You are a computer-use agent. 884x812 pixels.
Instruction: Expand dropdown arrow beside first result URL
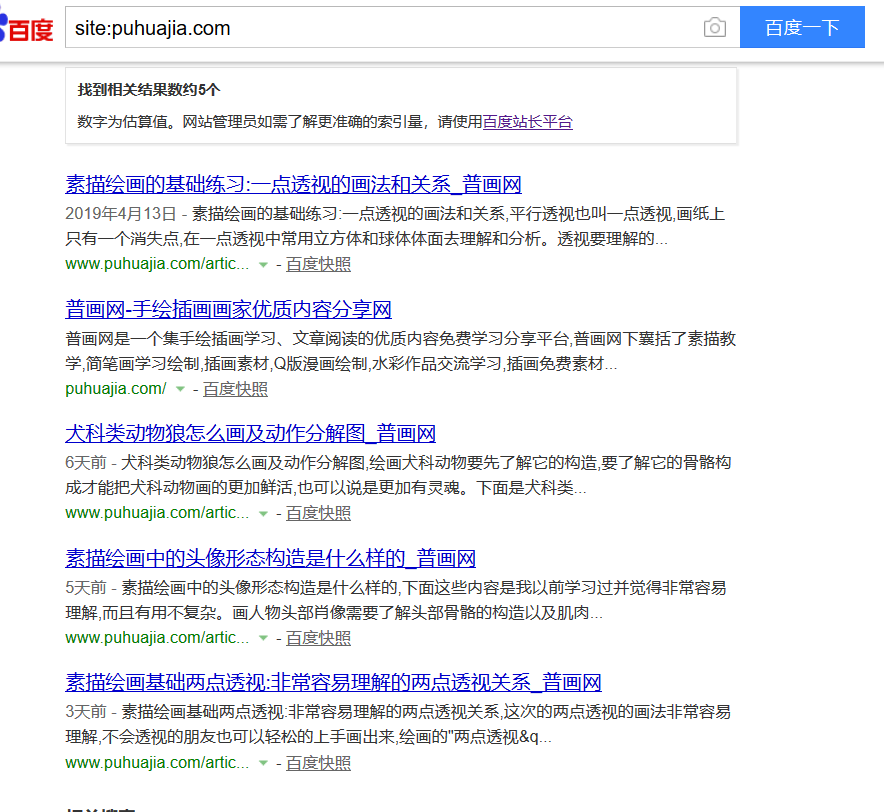263,264
